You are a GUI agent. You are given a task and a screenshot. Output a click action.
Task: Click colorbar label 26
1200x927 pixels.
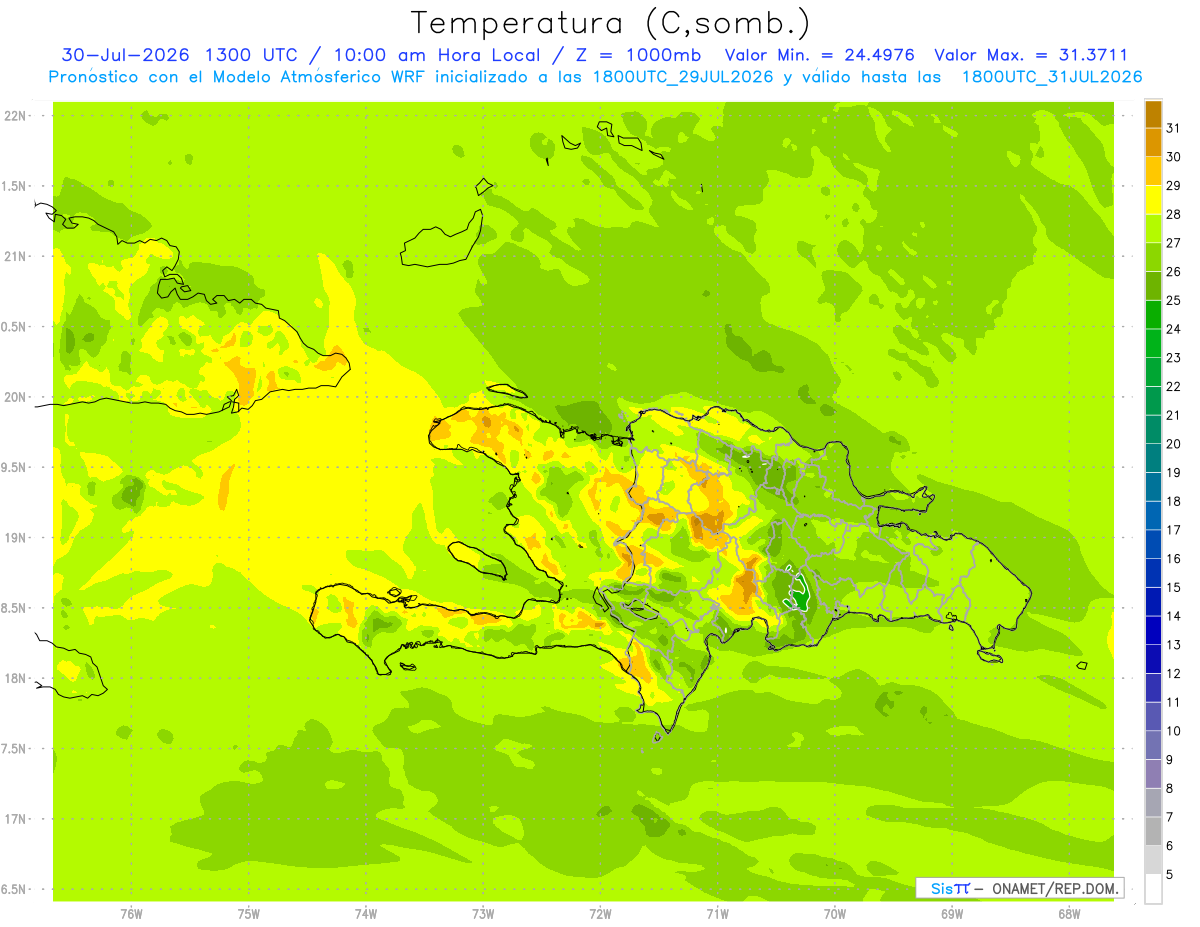(x=1174, y=271)
